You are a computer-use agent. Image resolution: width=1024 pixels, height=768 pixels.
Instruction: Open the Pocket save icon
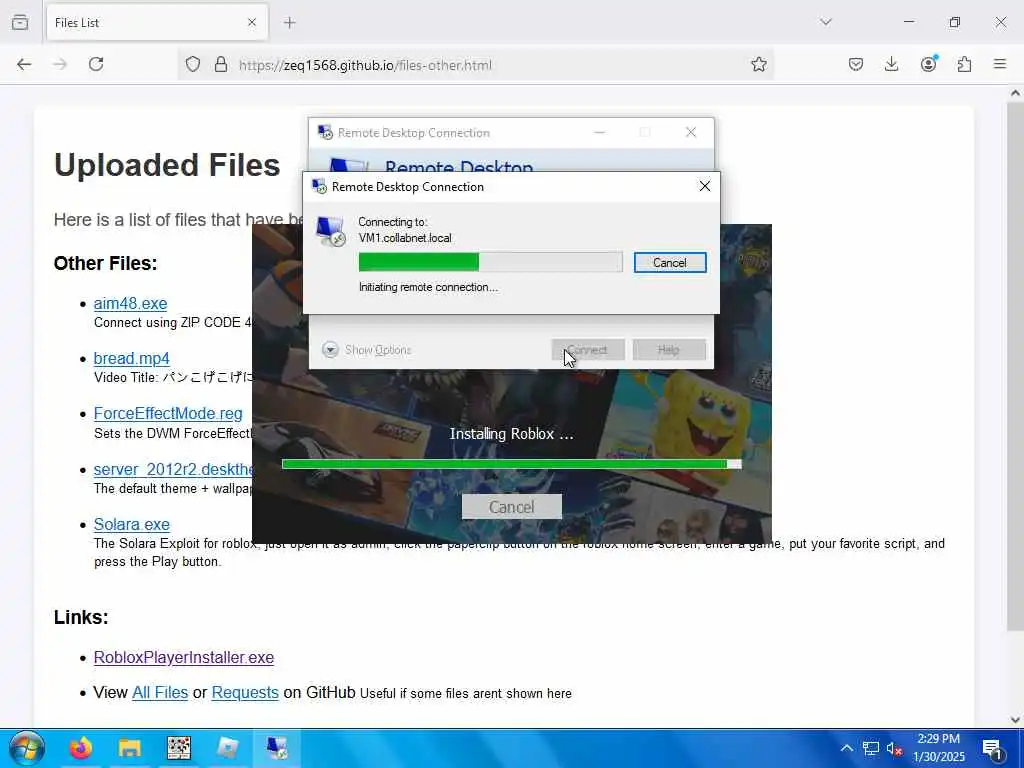tap(856, 64)
